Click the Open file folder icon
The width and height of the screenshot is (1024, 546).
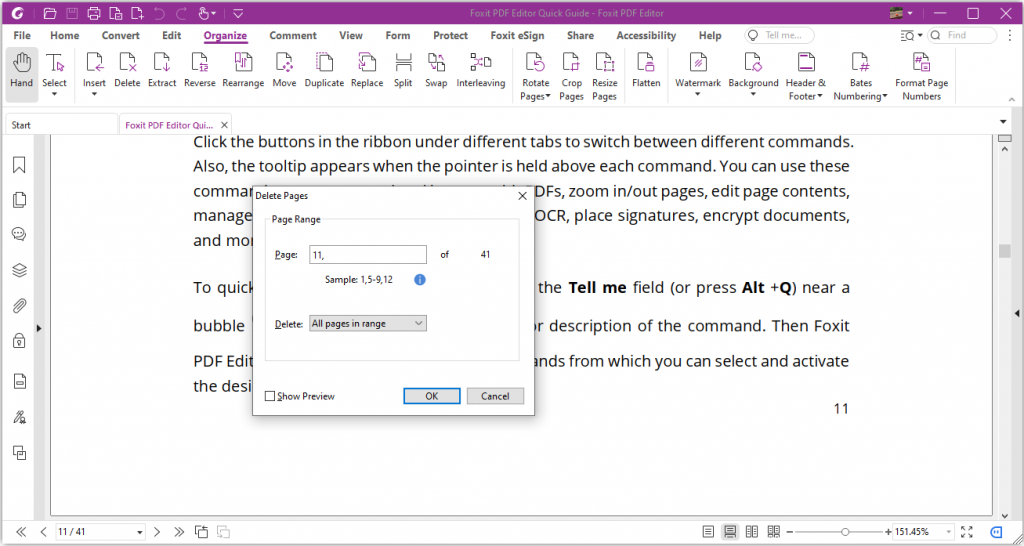tap(50, 13)
